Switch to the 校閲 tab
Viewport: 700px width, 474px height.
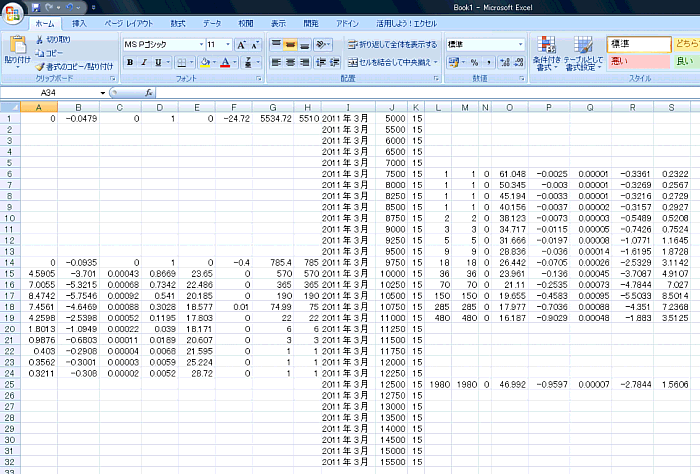(x=246, y=24)
